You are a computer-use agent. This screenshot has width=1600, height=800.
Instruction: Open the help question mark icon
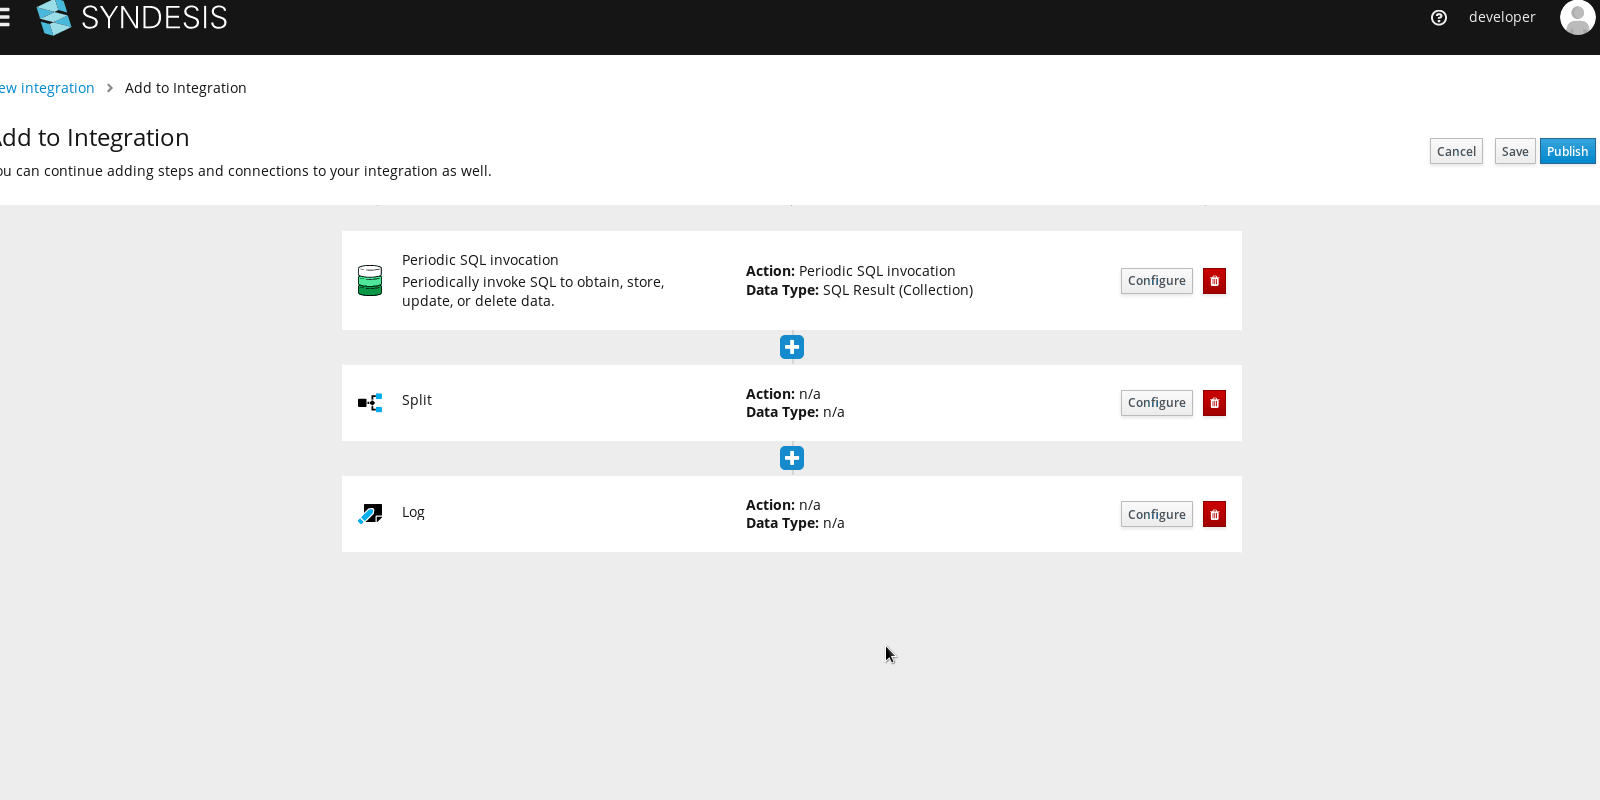pos(1439,17)
